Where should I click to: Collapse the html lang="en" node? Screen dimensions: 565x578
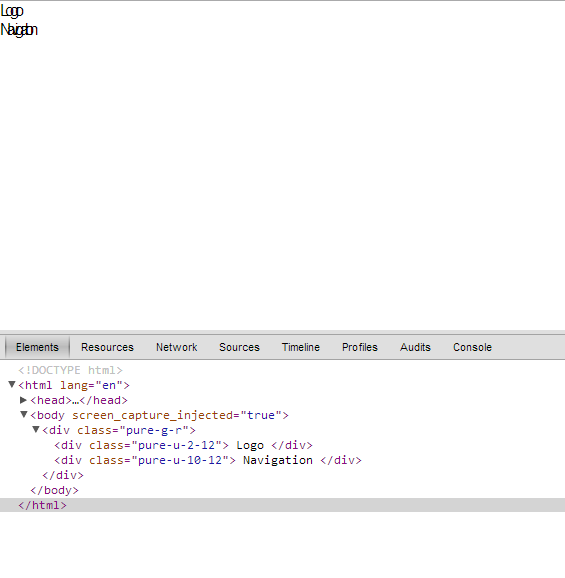(12, 385)
